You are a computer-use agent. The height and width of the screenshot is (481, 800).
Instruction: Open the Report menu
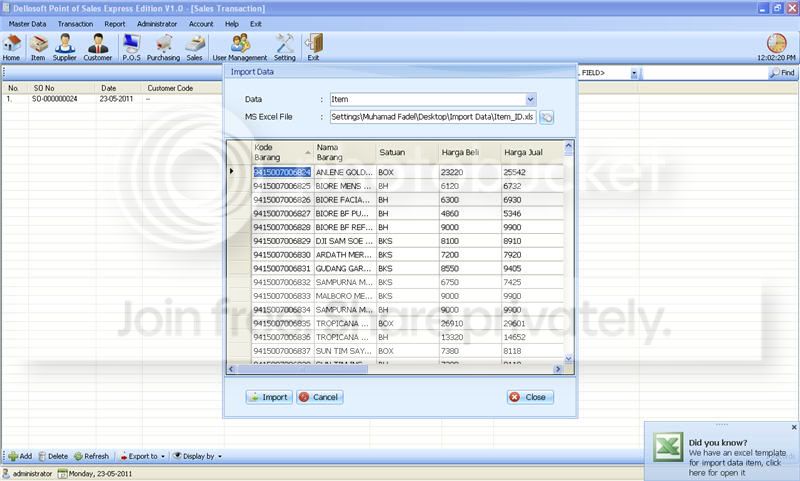click(114, 24)
